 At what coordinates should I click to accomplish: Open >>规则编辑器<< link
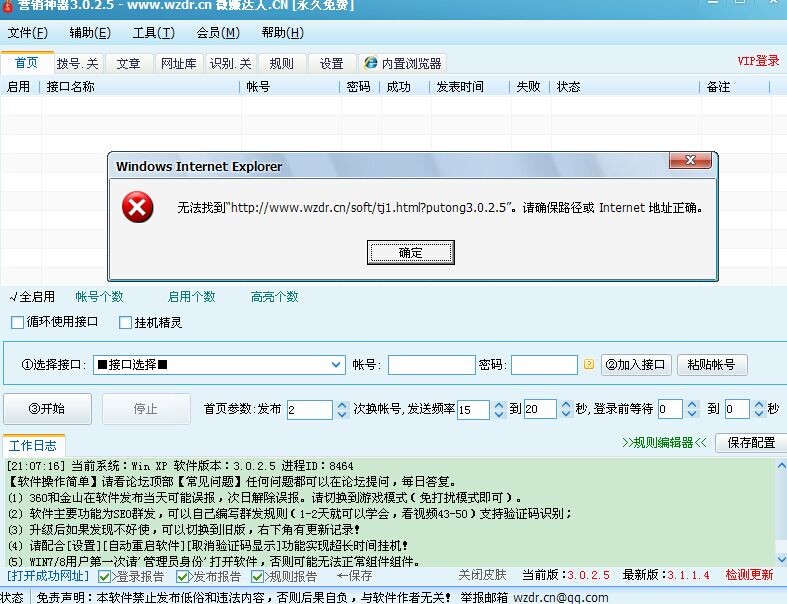pos(664,442)
